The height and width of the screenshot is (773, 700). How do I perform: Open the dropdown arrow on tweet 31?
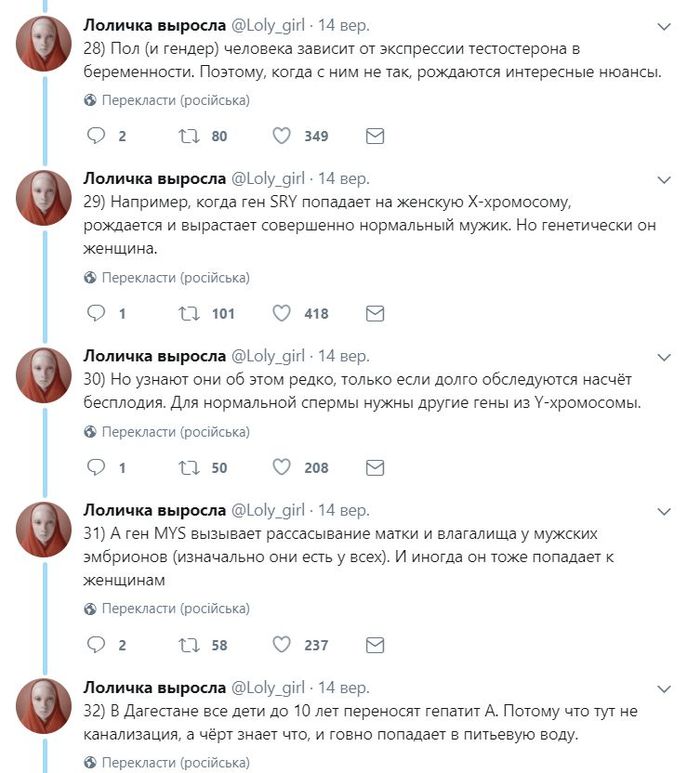point(664,511)
